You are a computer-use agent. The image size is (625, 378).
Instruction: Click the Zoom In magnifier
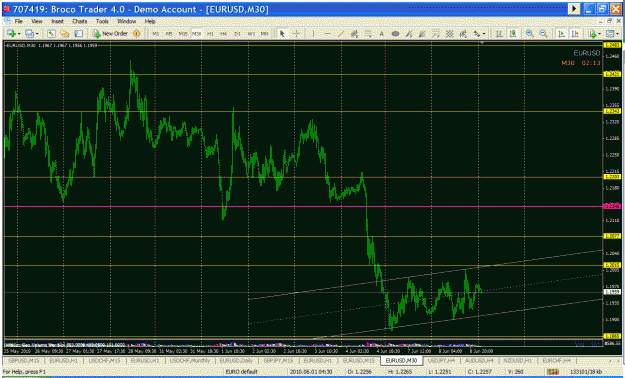(530, 34)
